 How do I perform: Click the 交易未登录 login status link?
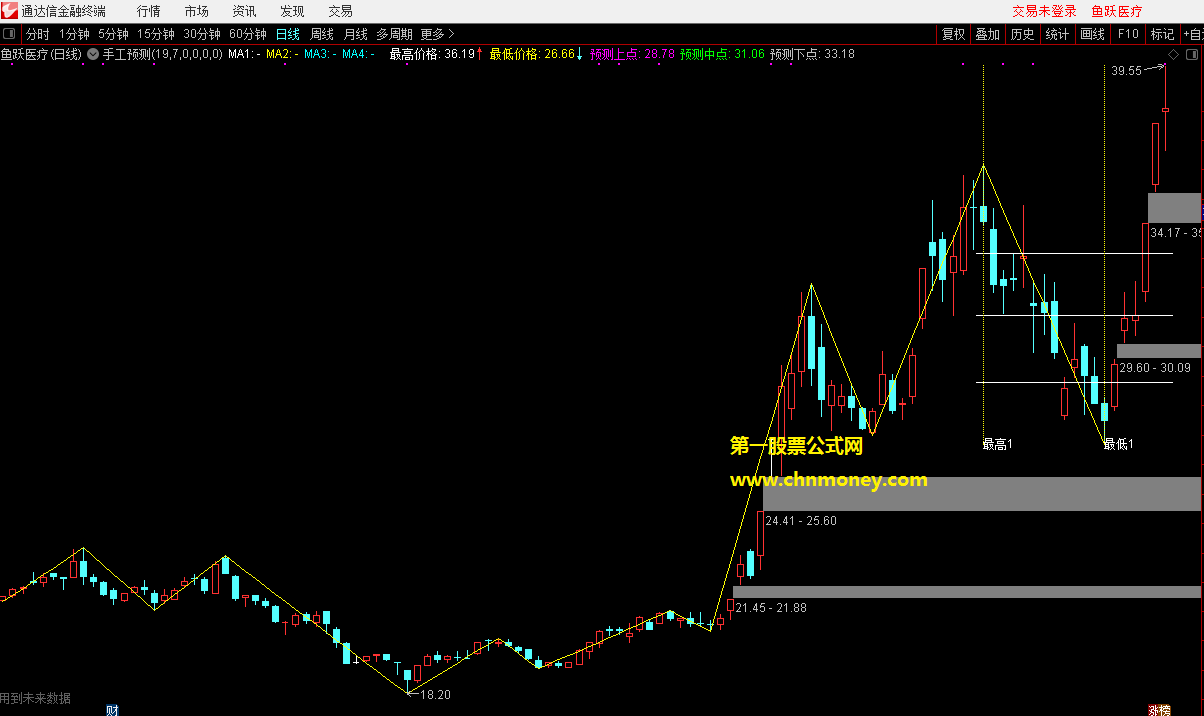pos(1044,11)
